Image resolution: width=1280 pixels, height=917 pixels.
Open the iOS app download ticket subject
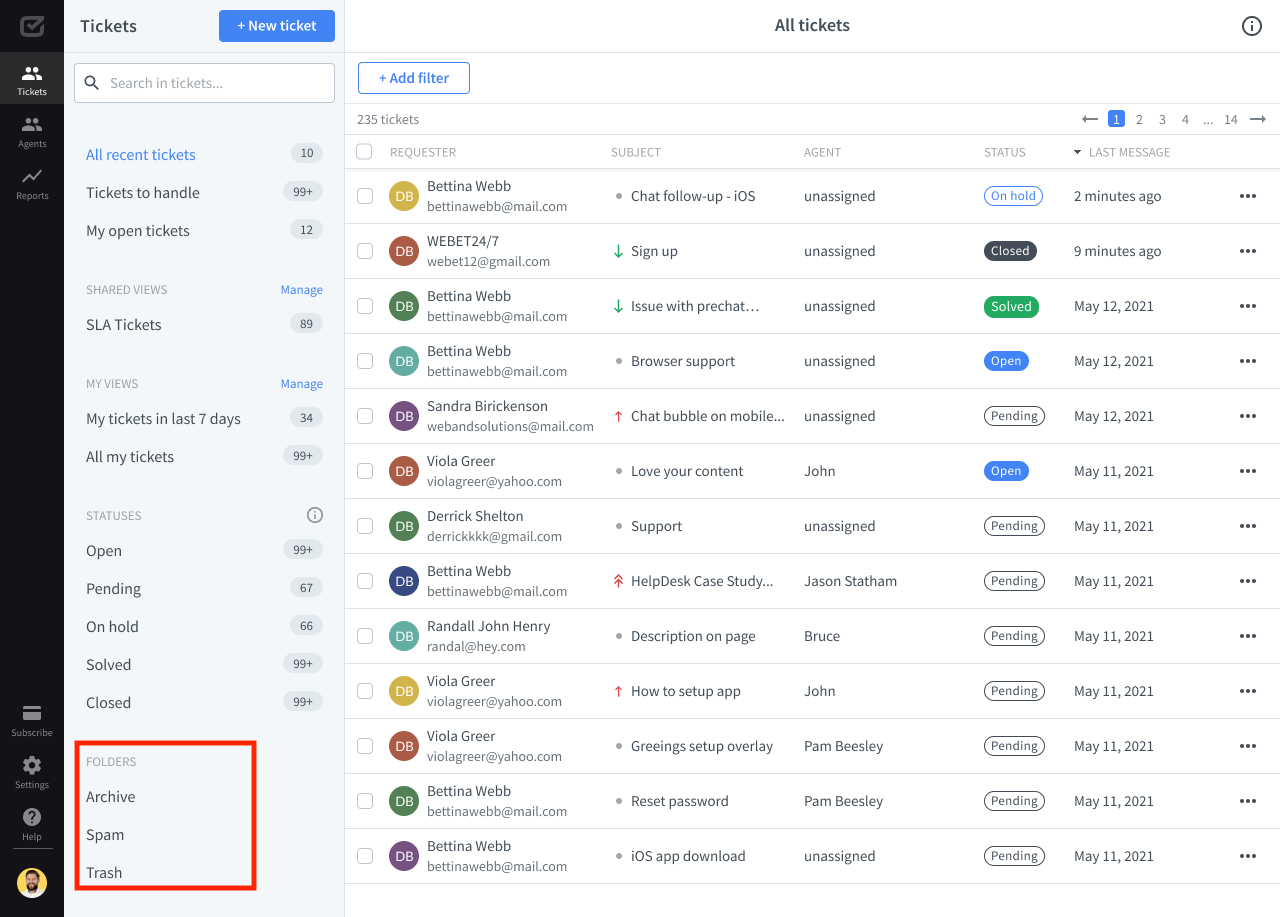[688, 856]
